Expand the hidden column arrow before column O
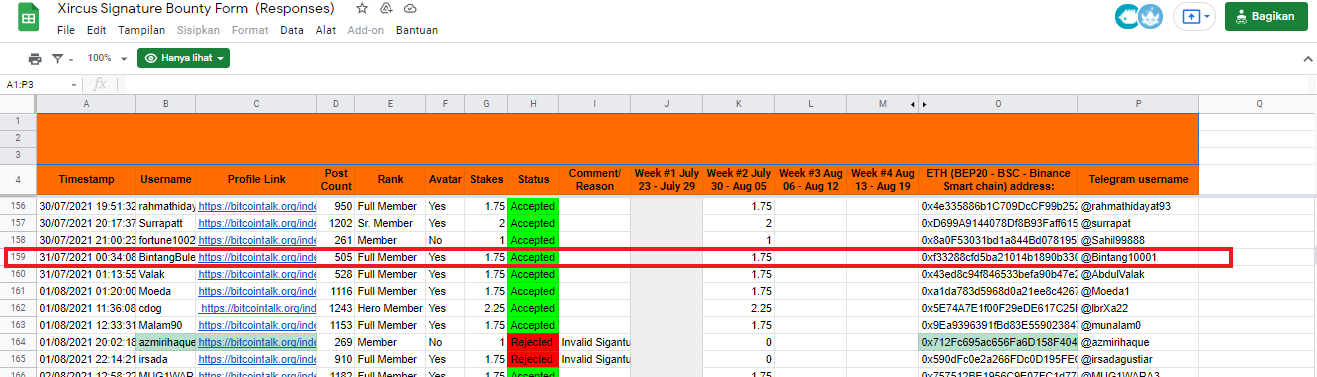The height and width of the screenshot is (377, 1317). click(x=924, y=104)
